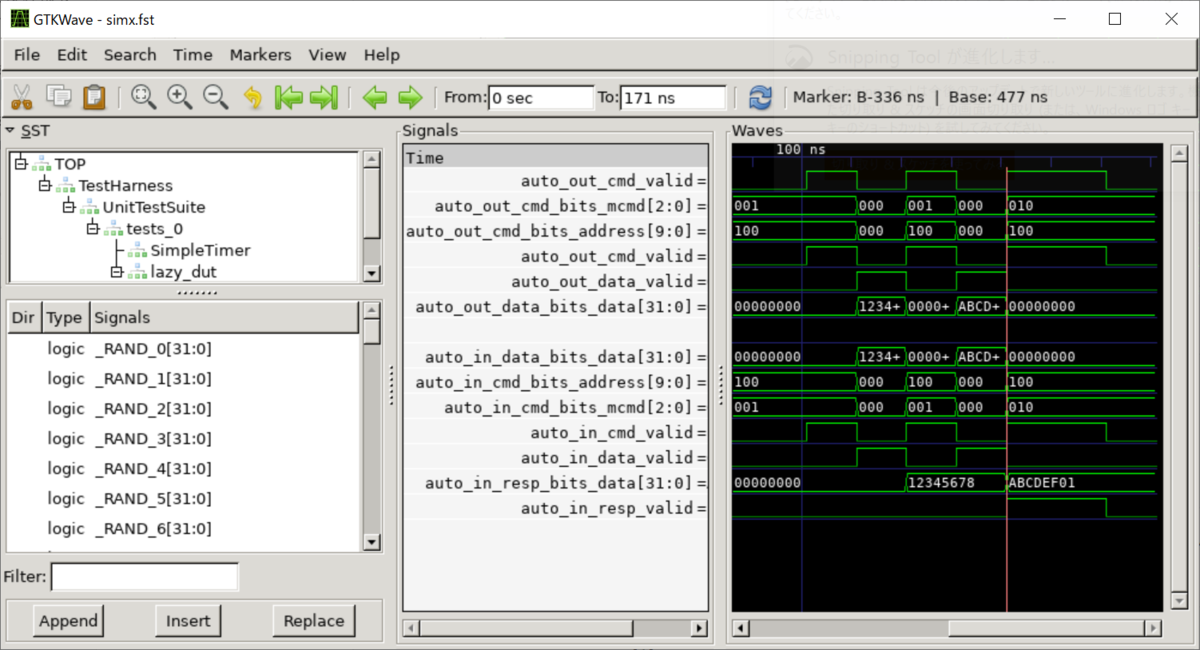Click the Paste clipboard icon

tap(94, 97)
